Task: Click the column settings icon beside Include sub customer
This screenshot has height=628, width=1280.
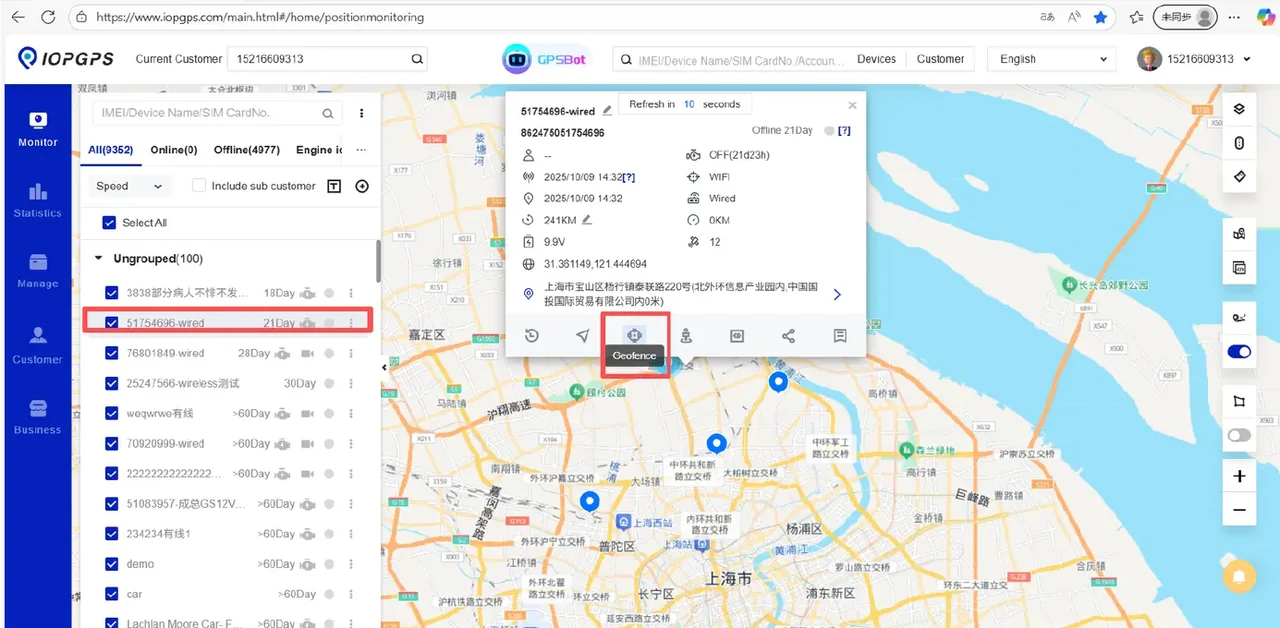Action: [x=334, y=186]
